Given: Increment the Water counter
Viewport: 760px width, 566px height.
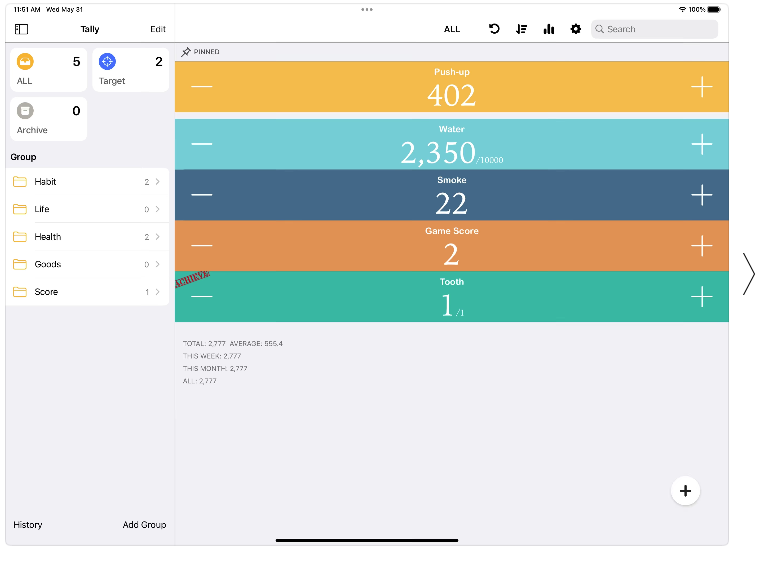Looking at the screenshot, I should (701, 144).
